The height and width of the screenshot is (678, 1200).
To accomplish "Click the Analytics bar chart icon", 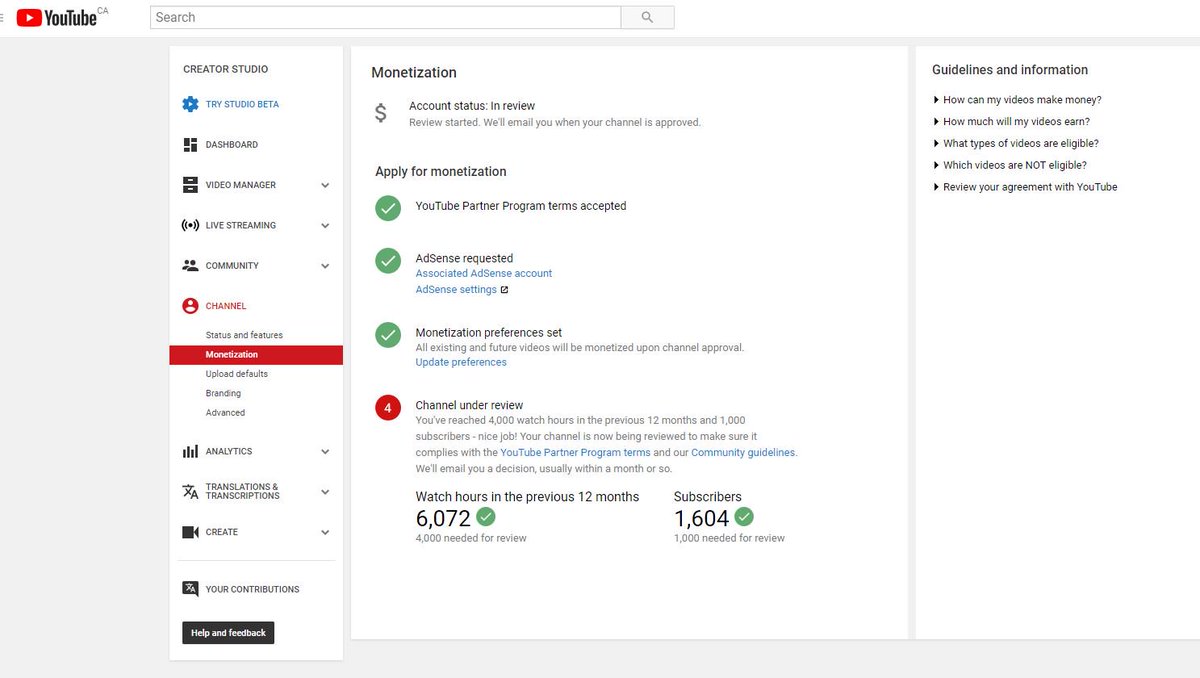I will click(x=190, y=452).
